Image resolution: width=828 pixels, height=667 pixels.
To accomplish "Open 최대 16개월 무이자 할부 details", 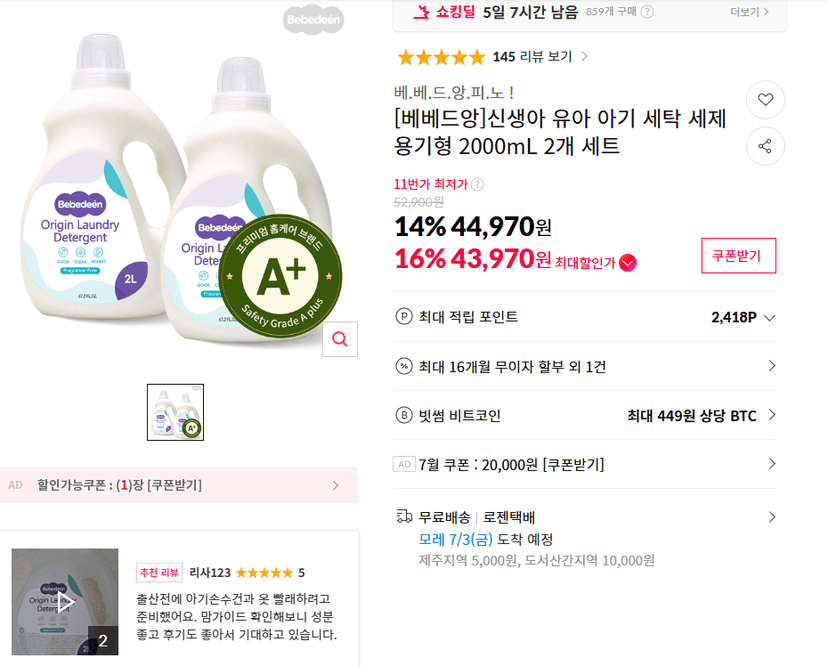I will (x=585, y=366).
